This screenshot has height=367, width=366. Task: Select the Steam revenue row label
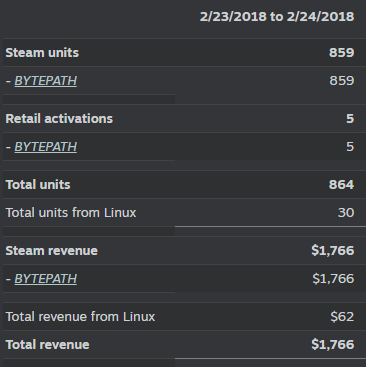click(x=52, y=251)
